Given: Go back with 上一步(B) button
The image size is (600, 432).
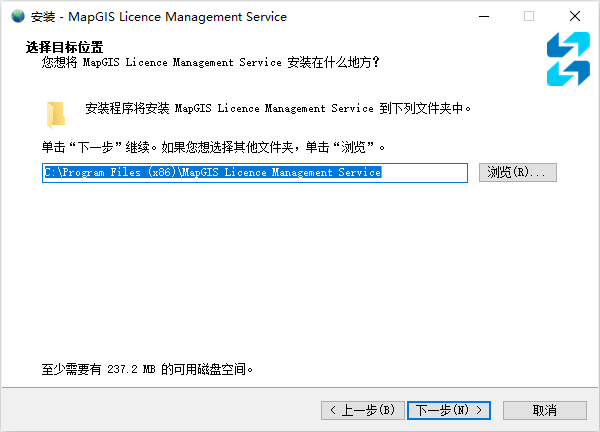Looking at the screenshot, I should 363,410.
